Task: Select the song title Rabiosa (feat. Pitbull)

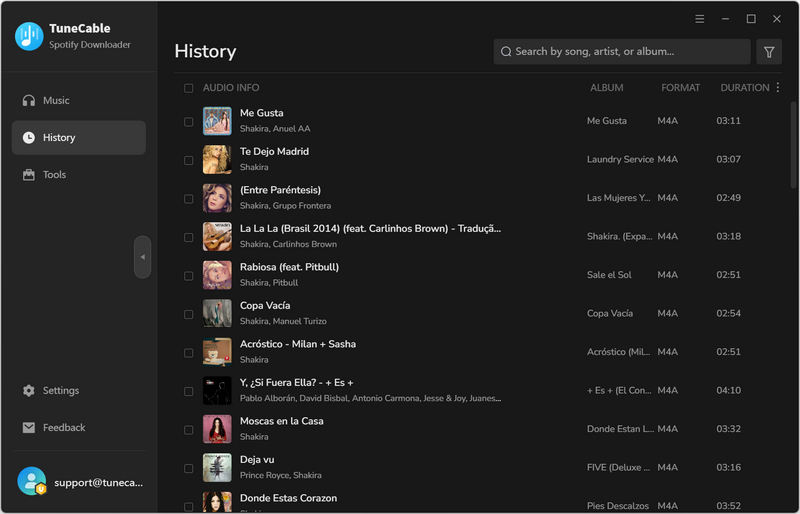Action: tap(289, 267)
